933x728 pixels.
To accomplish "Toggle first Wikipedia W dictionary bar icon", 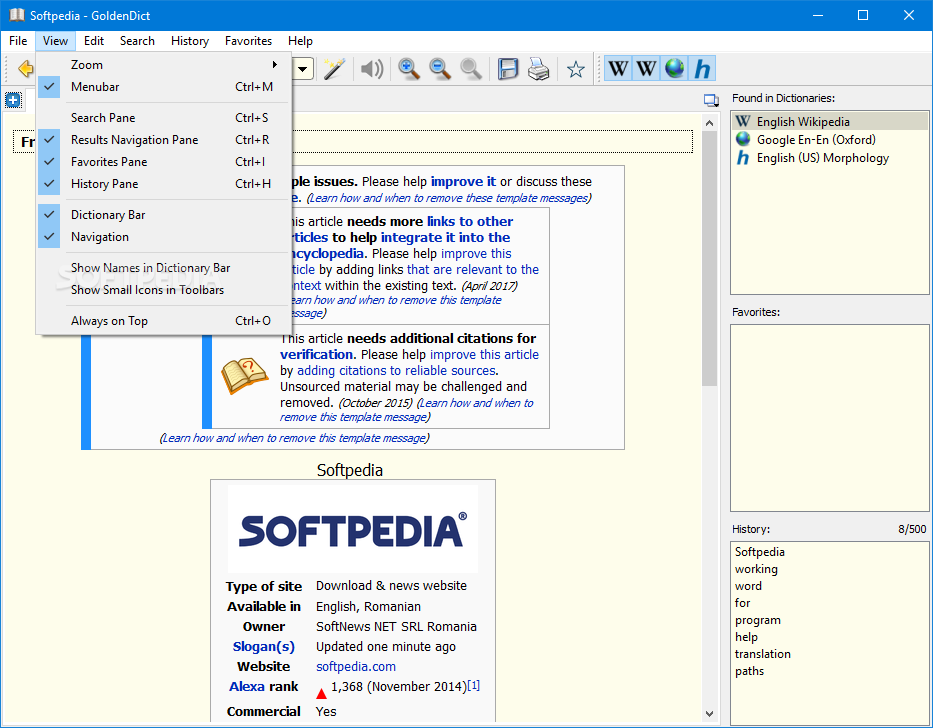I will pos(618,68).
